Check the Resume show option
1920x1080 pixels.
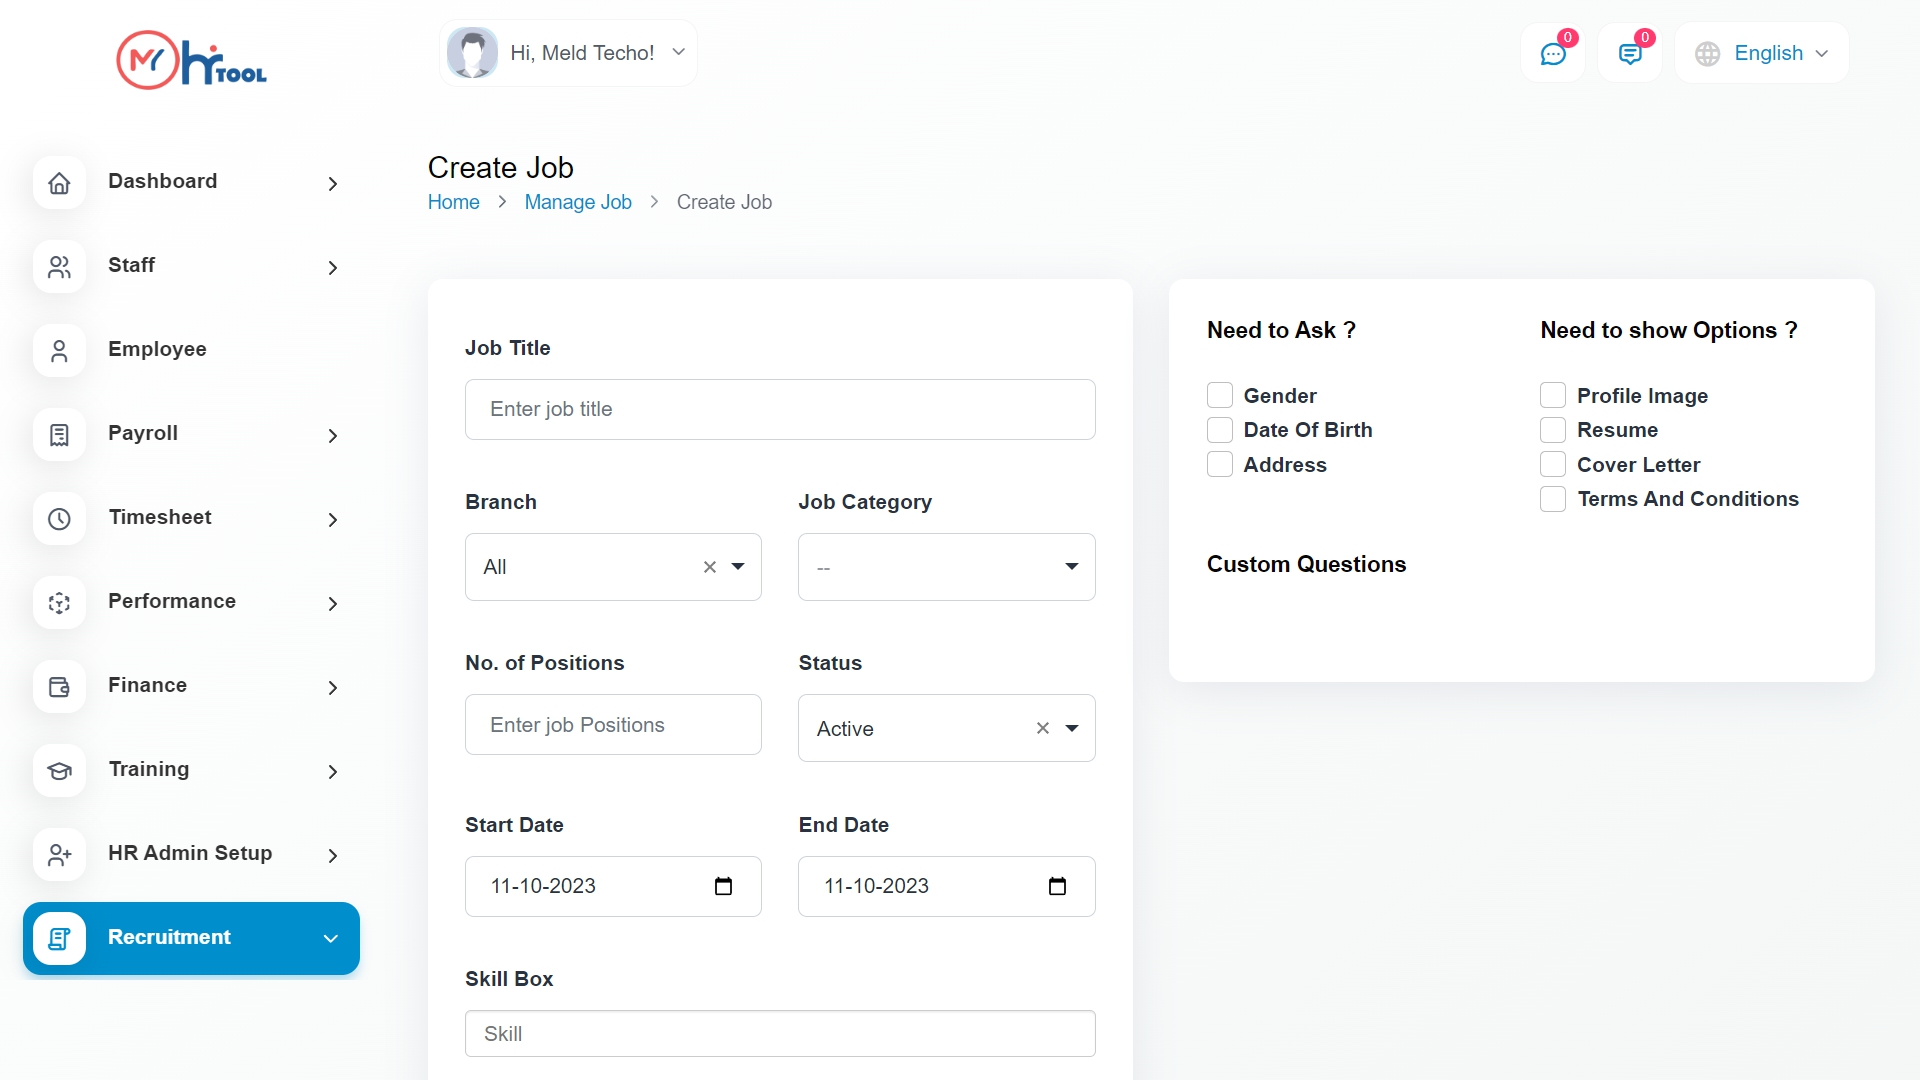click(x=1553, y=430)
